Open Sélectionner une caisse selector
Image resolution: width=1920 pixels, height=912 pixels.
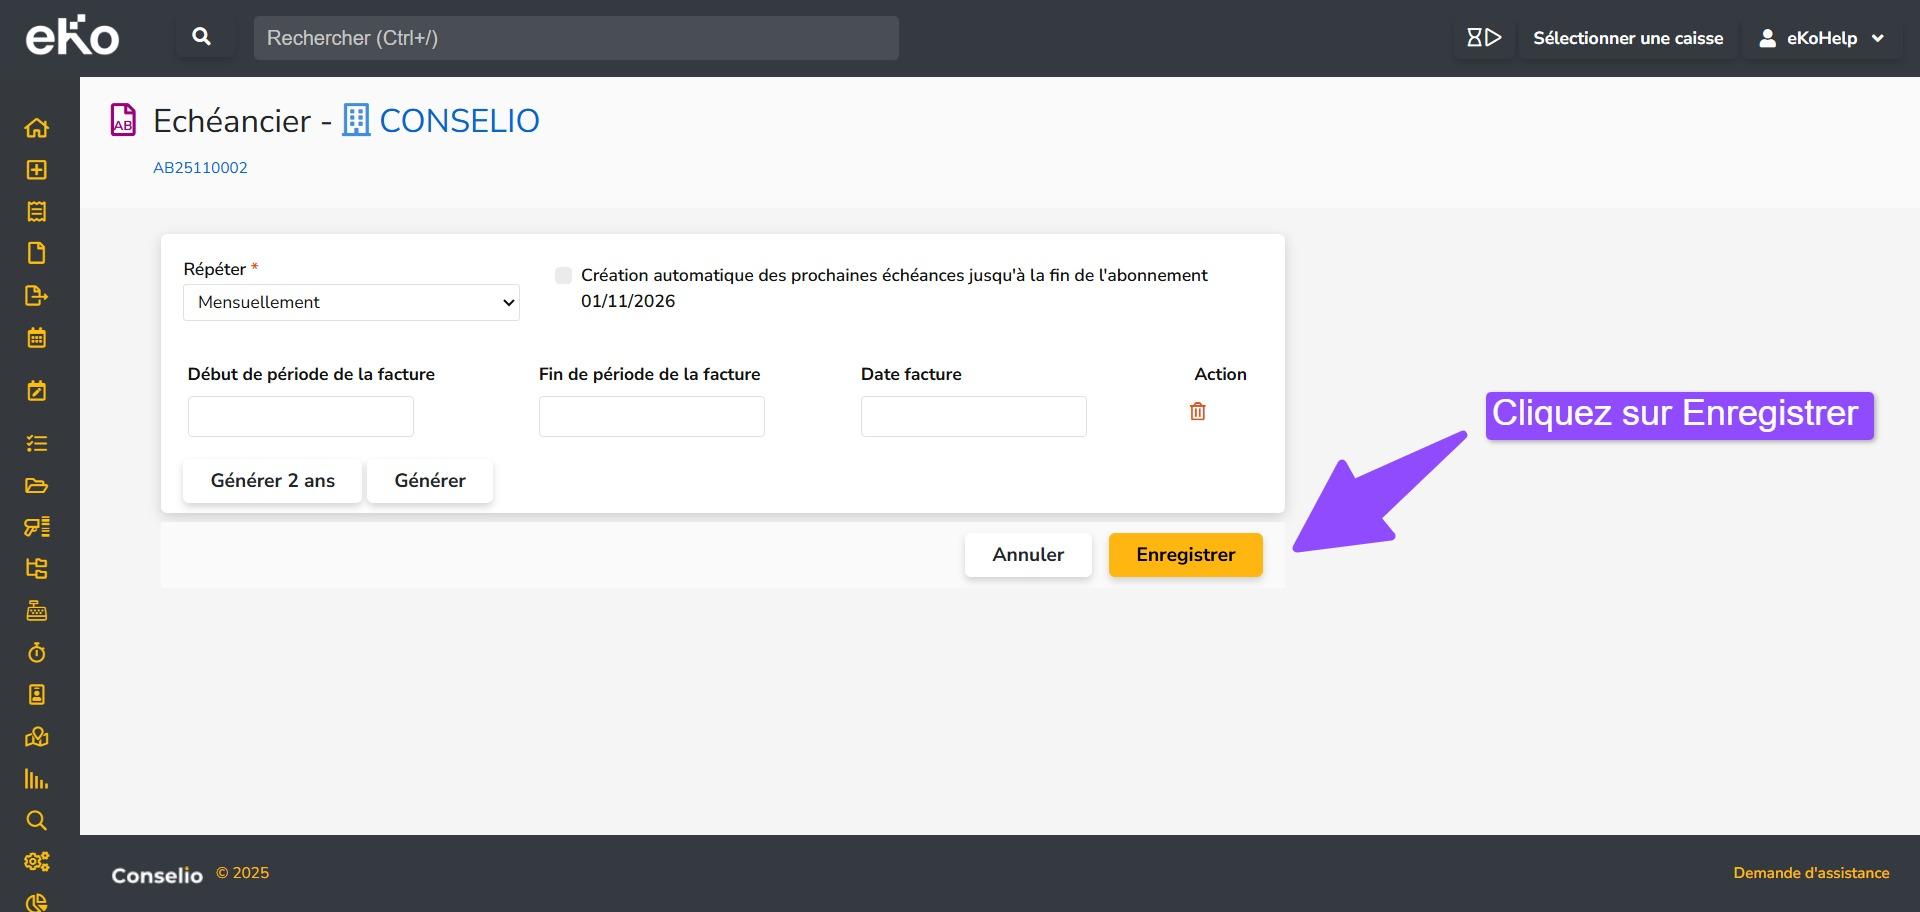[1627, 38]
